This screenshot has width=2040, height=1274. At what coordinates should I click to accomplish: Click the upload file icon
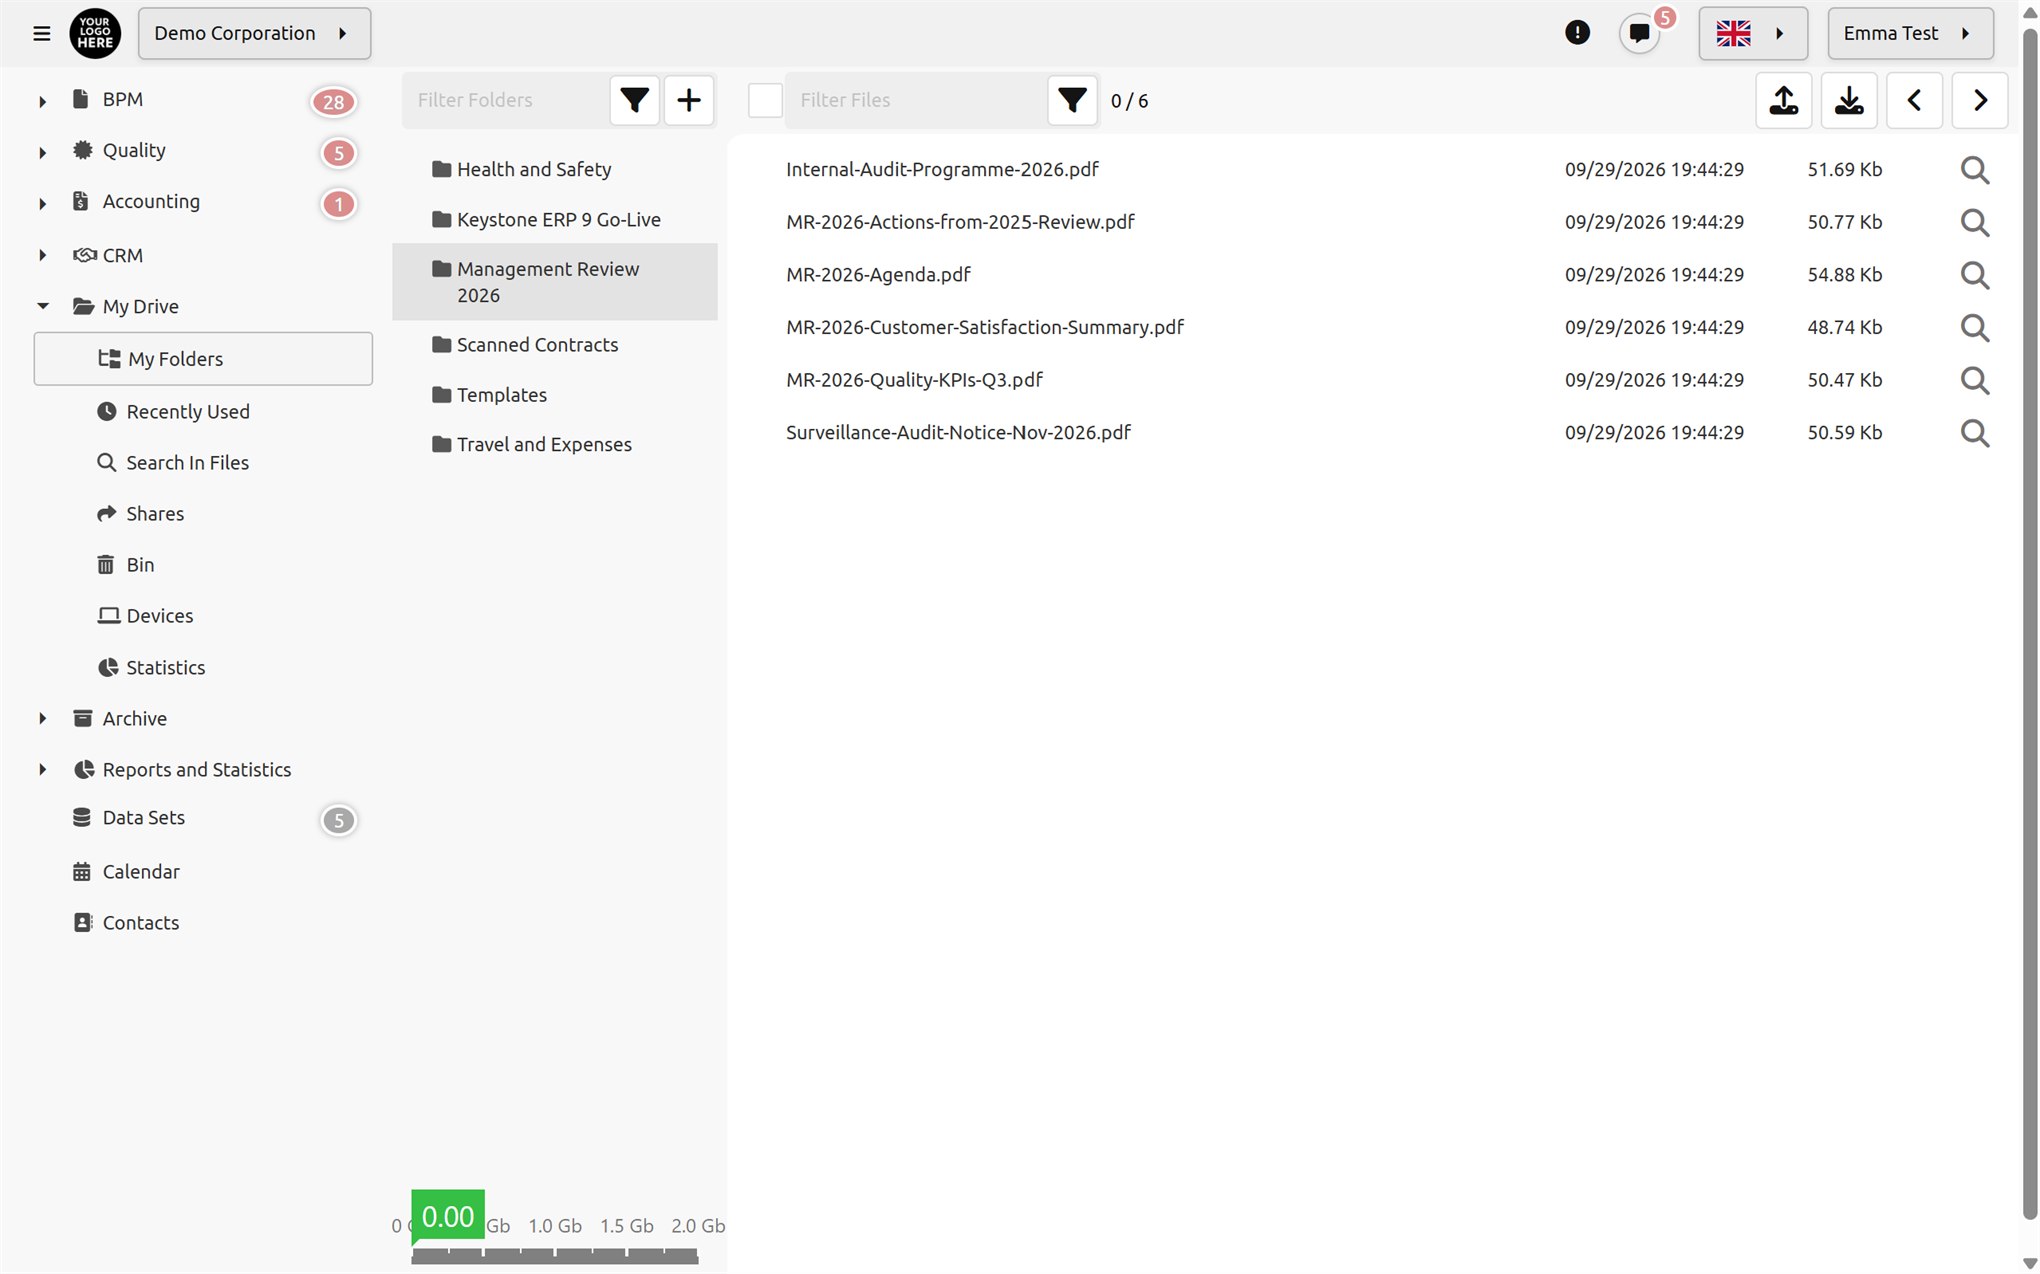pyautogui.click(x=1784, y=100)
